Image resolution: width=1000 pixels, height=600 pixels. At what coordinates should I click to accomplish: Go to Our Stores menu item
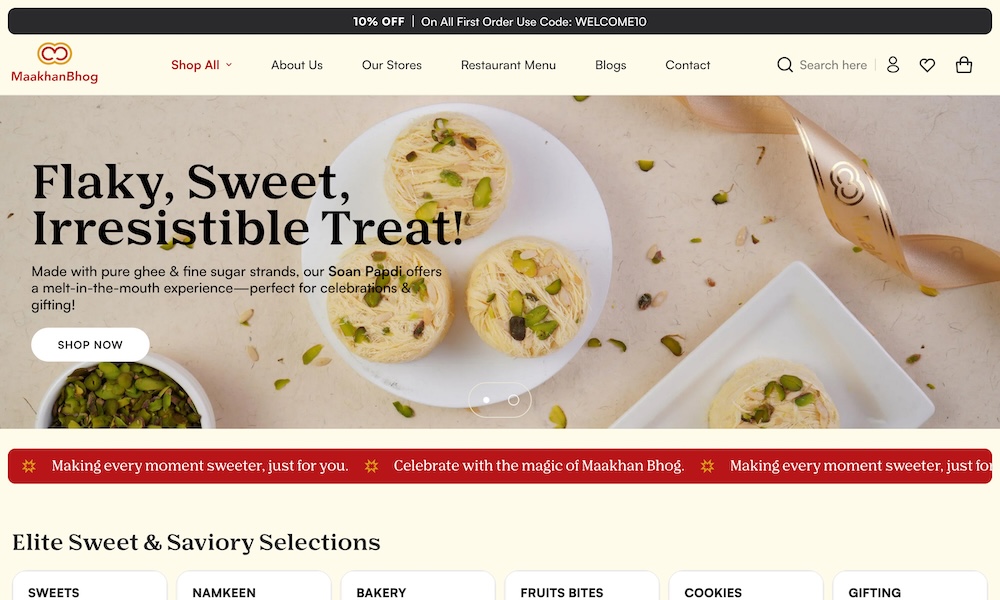coord(392,65)
